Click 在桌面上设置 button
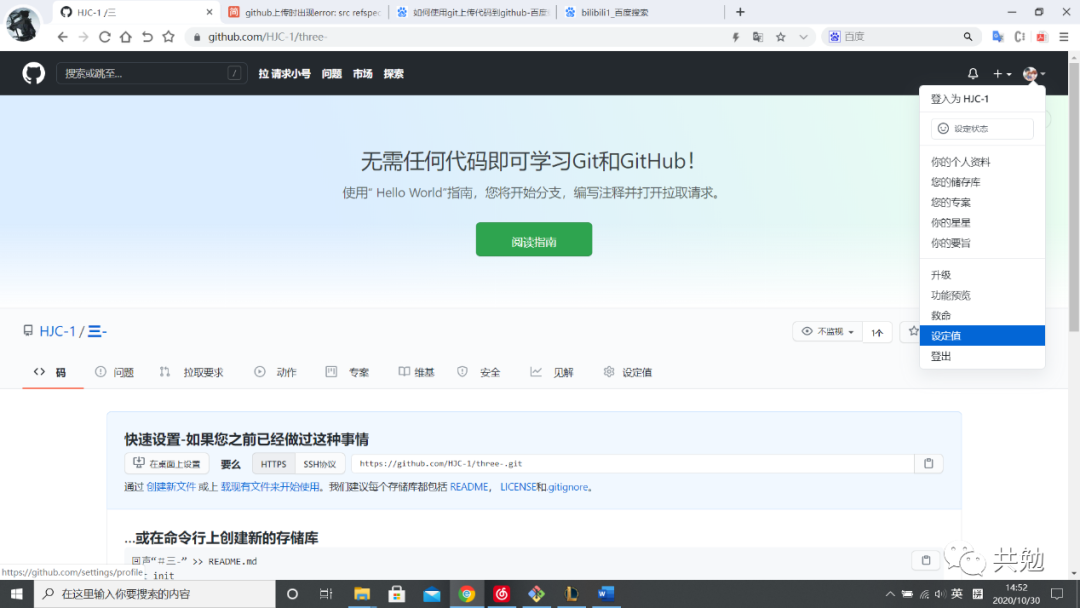The width and height of the screenshot is (1080, 608). pyautogui.click(x=167, y=463)
